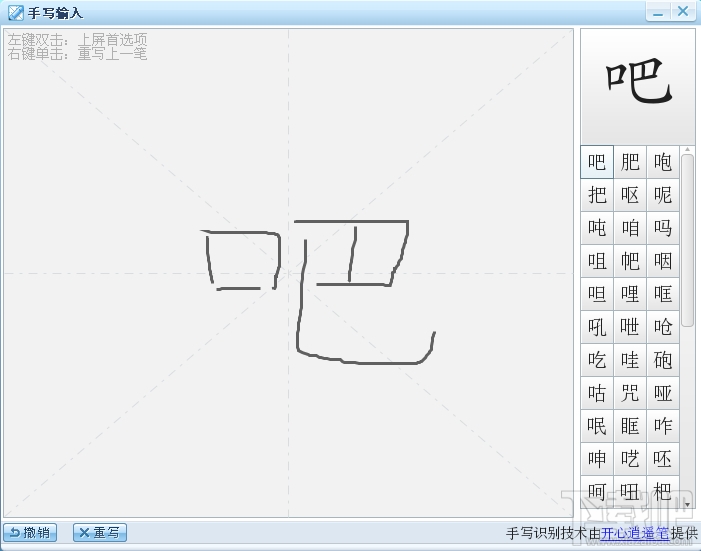Select candidate character 砲

[663, 360]
